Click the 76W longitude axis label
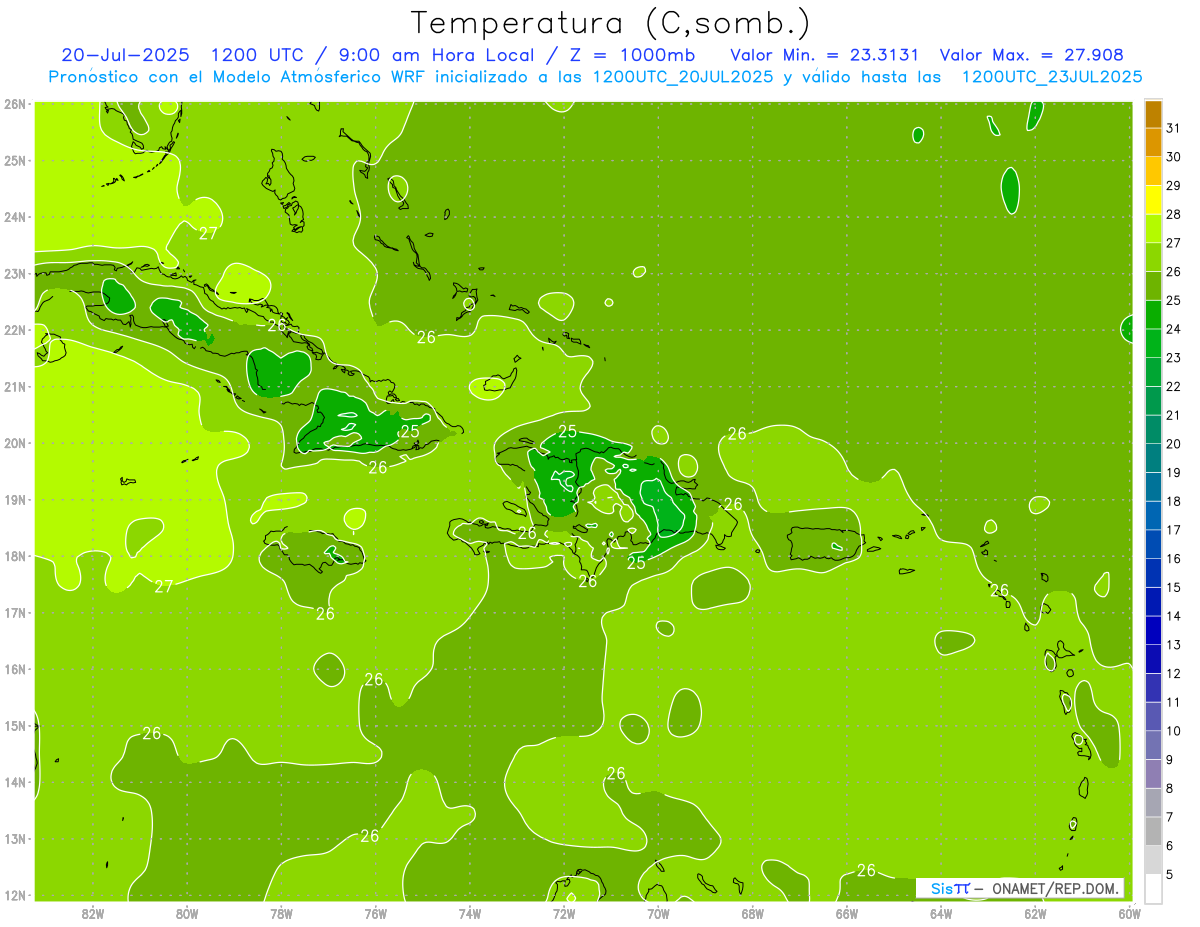 [375, 913]
